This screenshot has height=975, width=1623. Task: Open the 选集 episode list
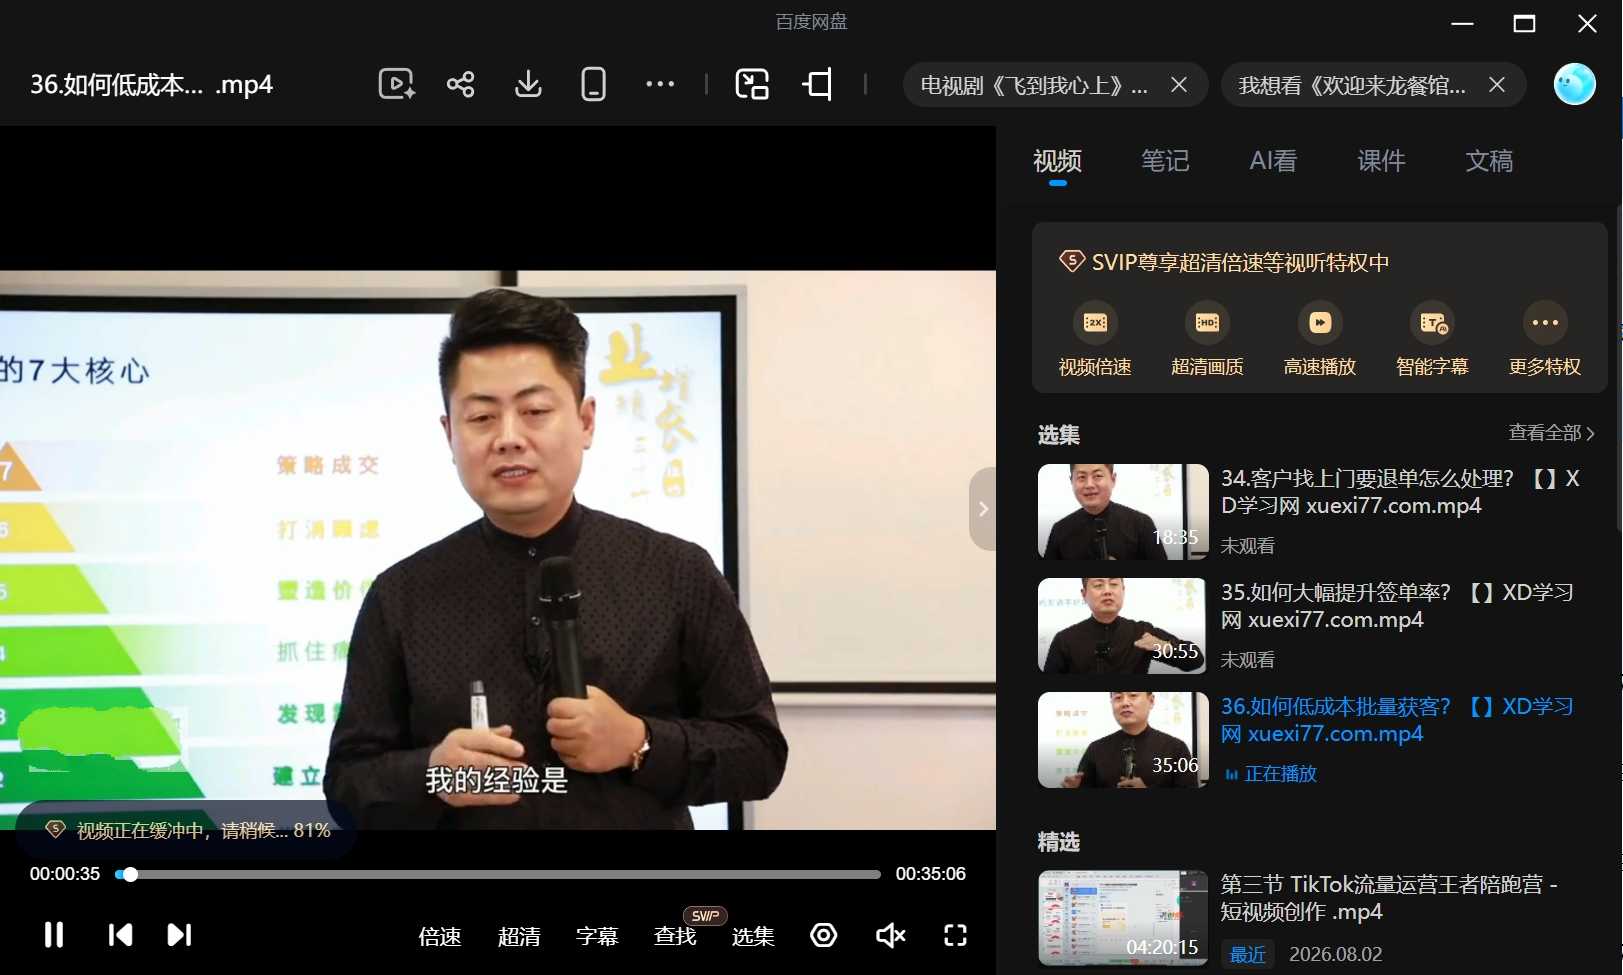click(753, 936)
